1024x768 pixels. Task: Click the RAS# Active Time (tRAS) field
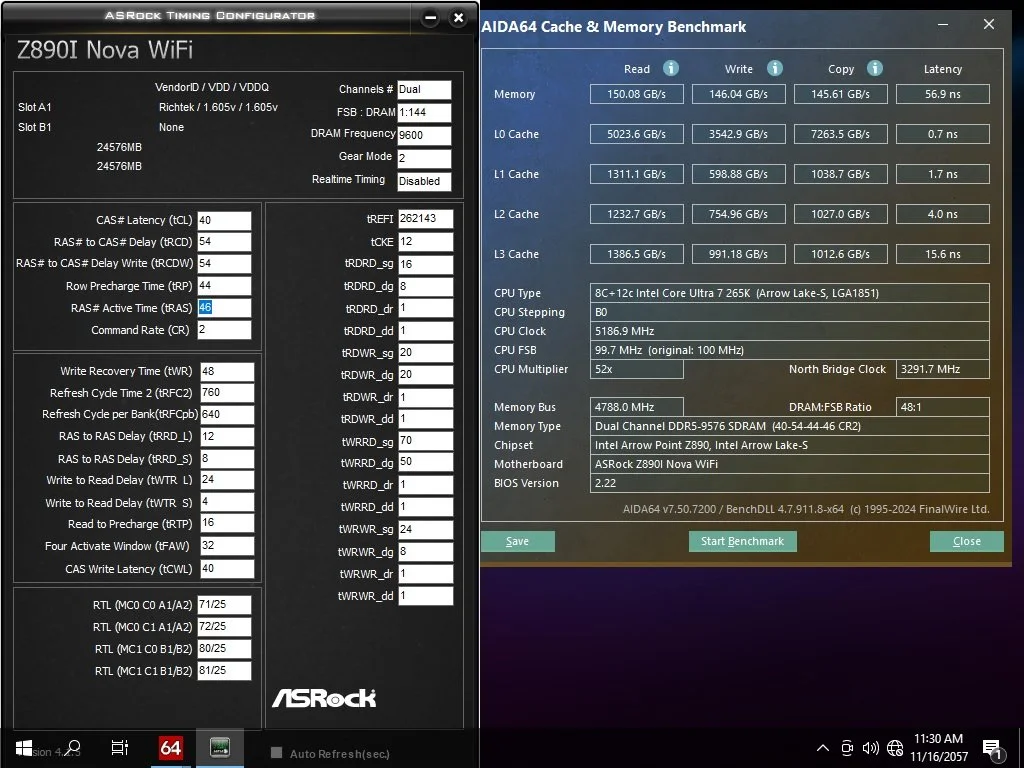pyautogui.click(x=224, y=308)
